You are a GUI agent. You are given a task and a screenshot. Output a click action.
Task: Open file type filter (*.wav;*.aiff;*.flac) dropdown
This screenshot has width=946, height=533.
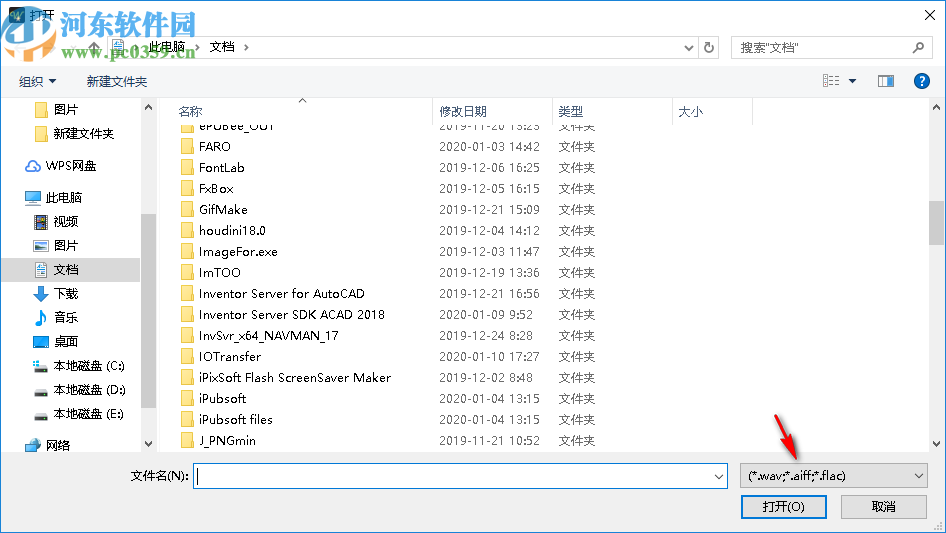[x=833, y=476]
